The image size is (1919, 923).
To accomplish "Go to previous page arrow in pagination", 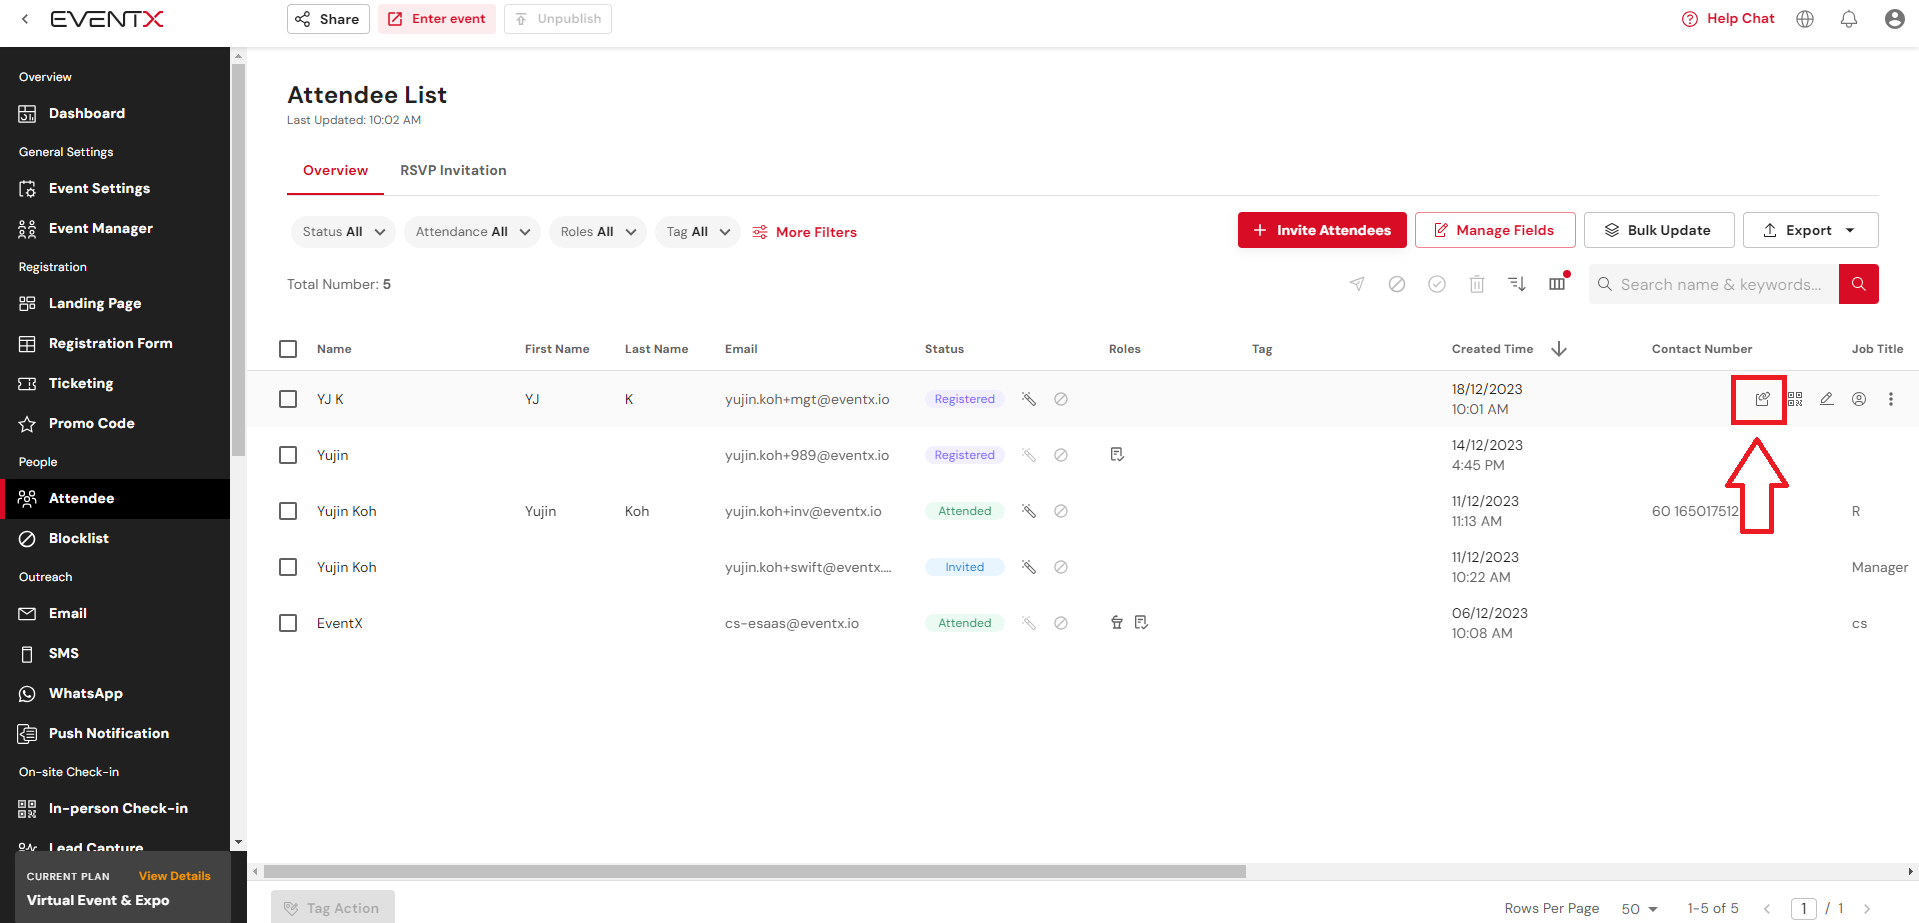I will [x=1767, y=909].
